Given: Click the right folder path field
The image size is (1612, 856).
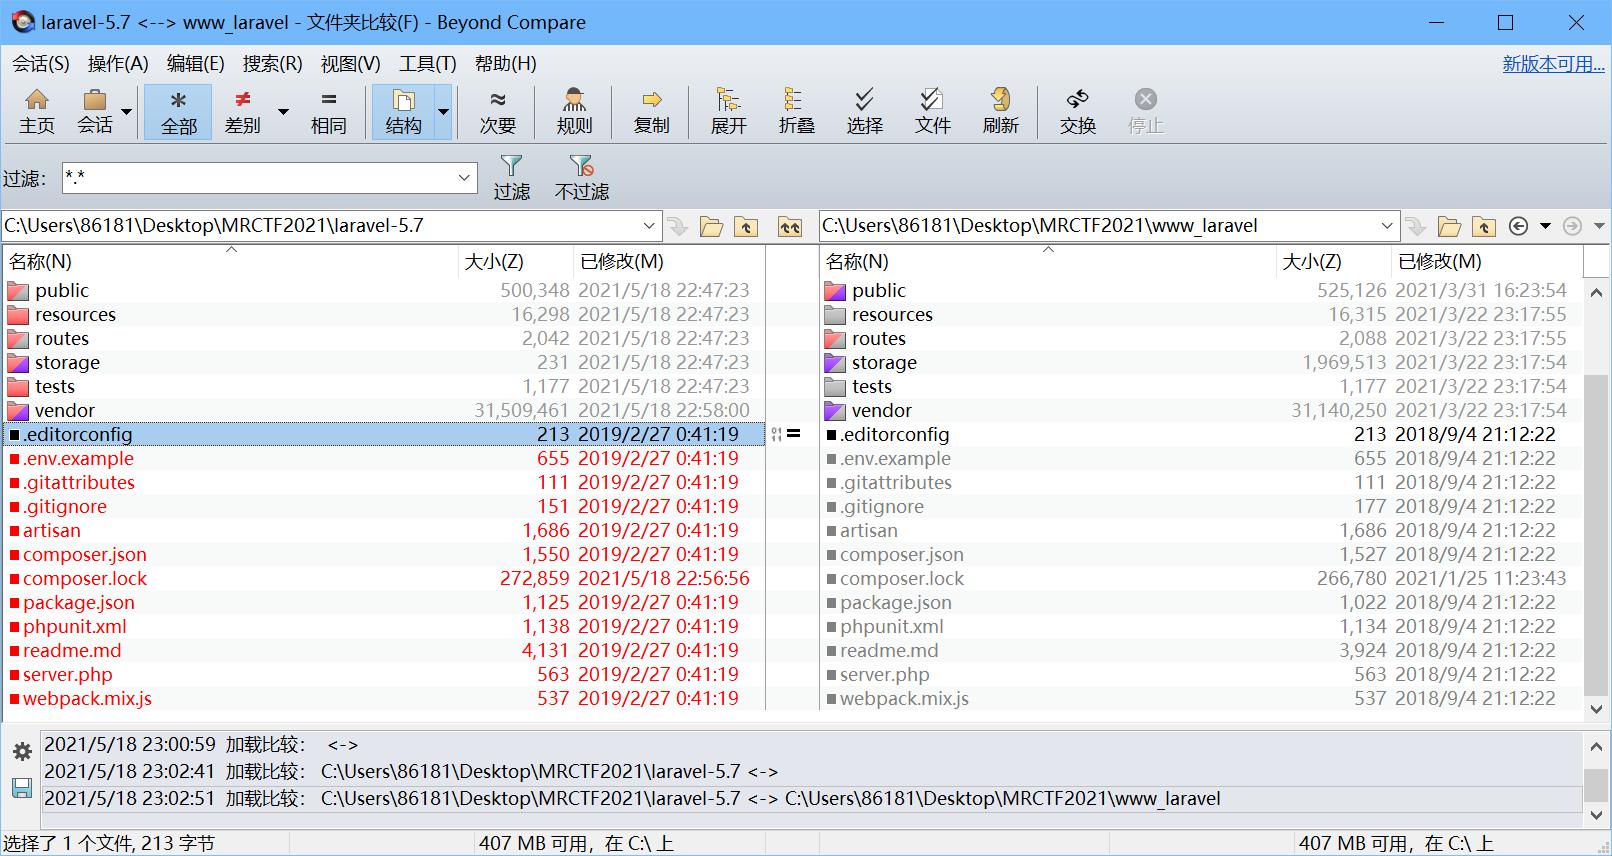Looking at the screenshot, I should click(1098, 226).
